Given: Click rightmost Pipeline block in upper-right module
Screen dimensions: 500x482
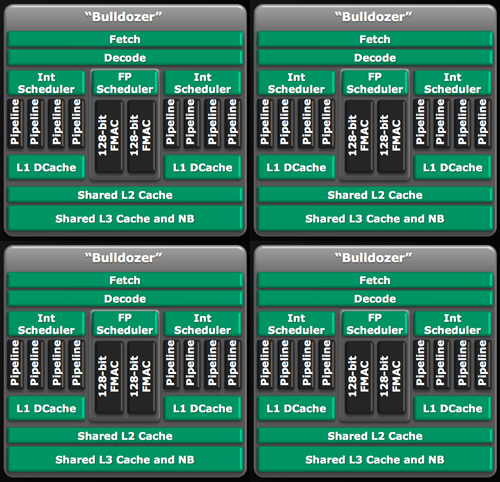Looking at the screenshot, I should [x=483, y=122].
